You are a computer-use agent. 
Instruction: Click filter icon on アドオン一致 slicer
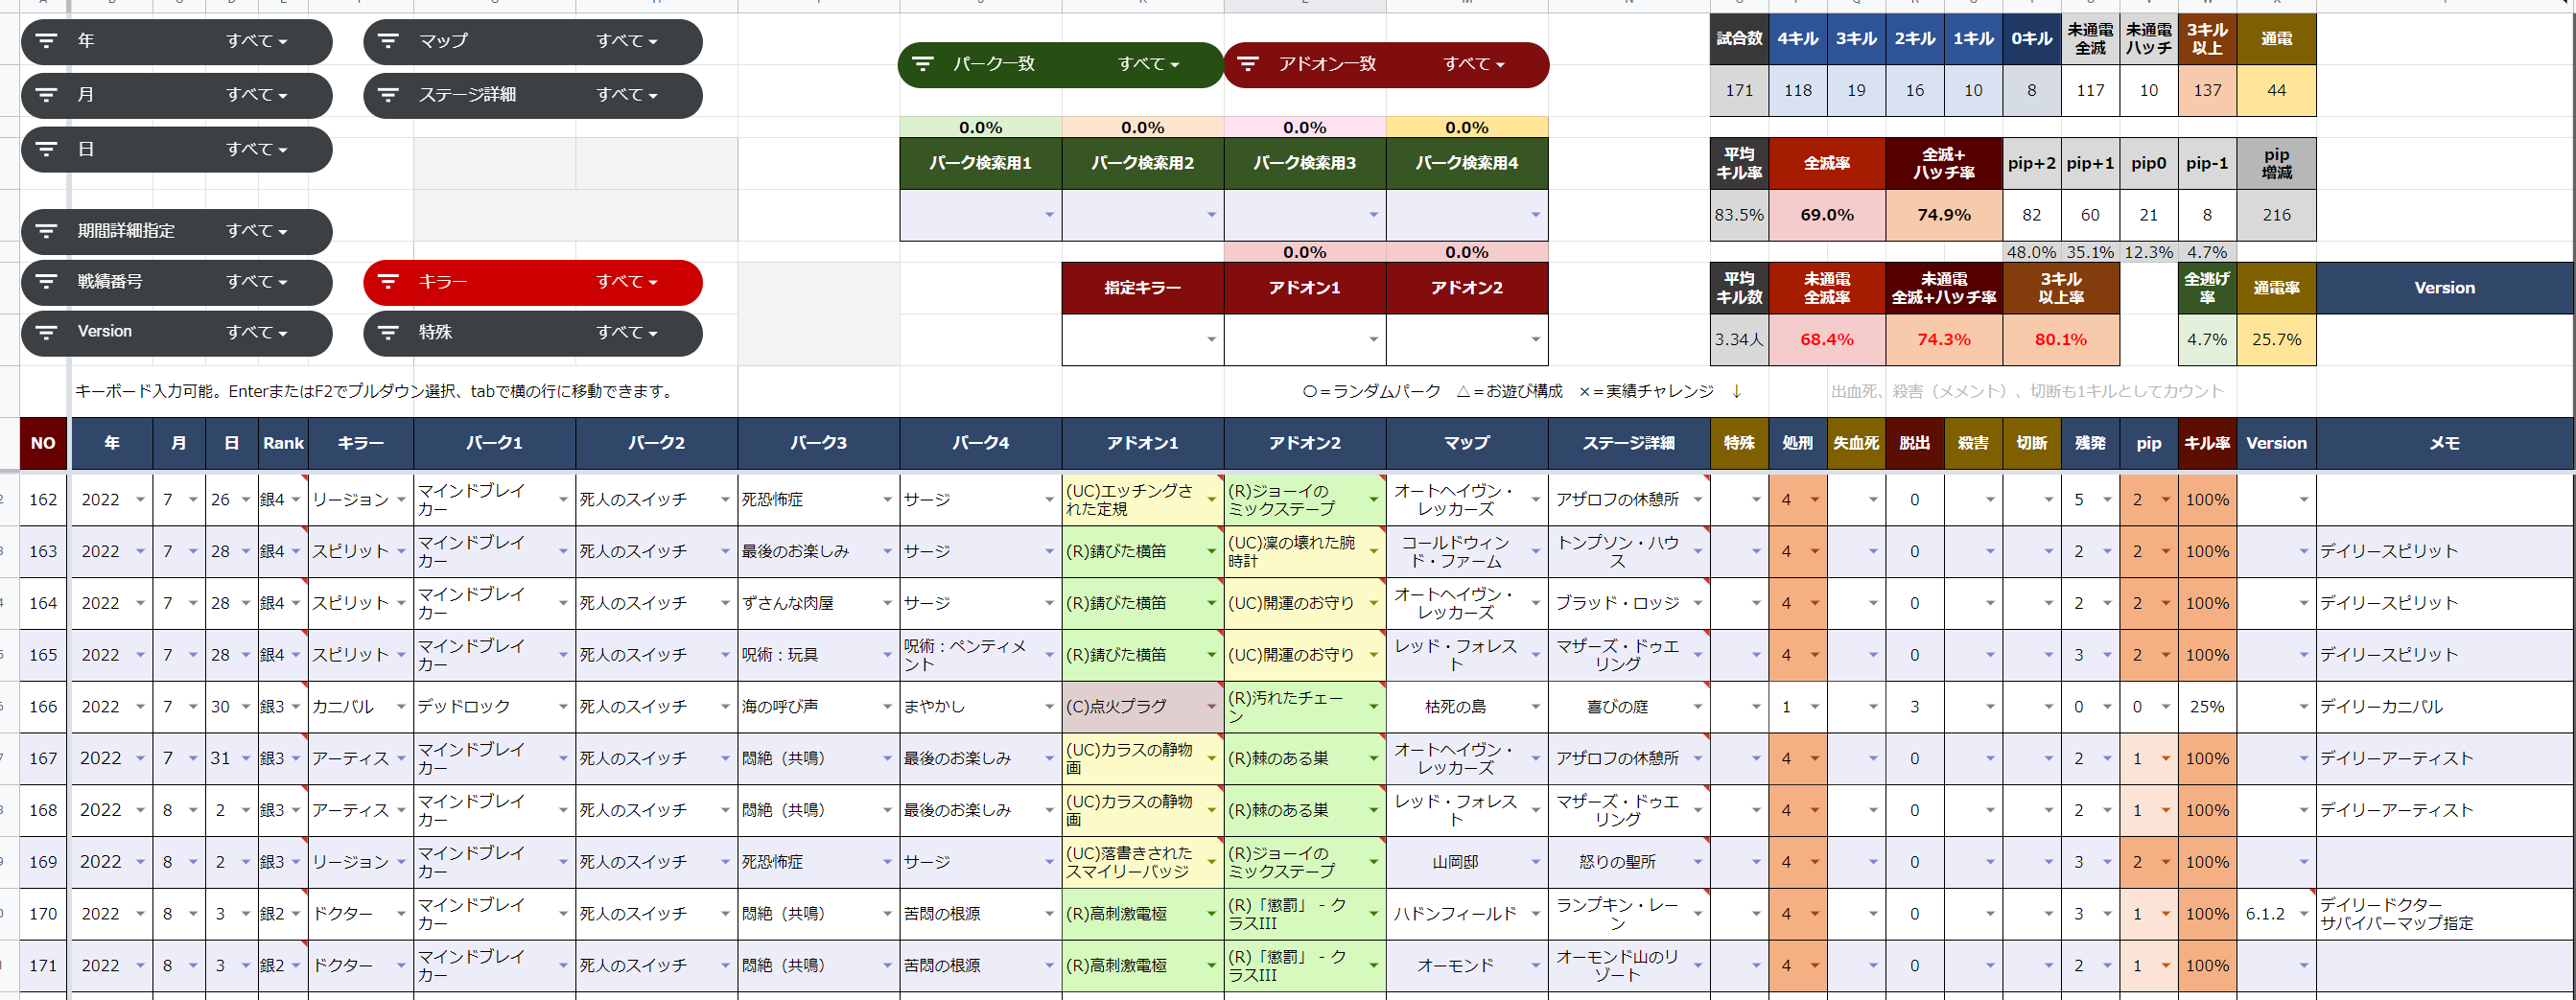(1247, 64)
